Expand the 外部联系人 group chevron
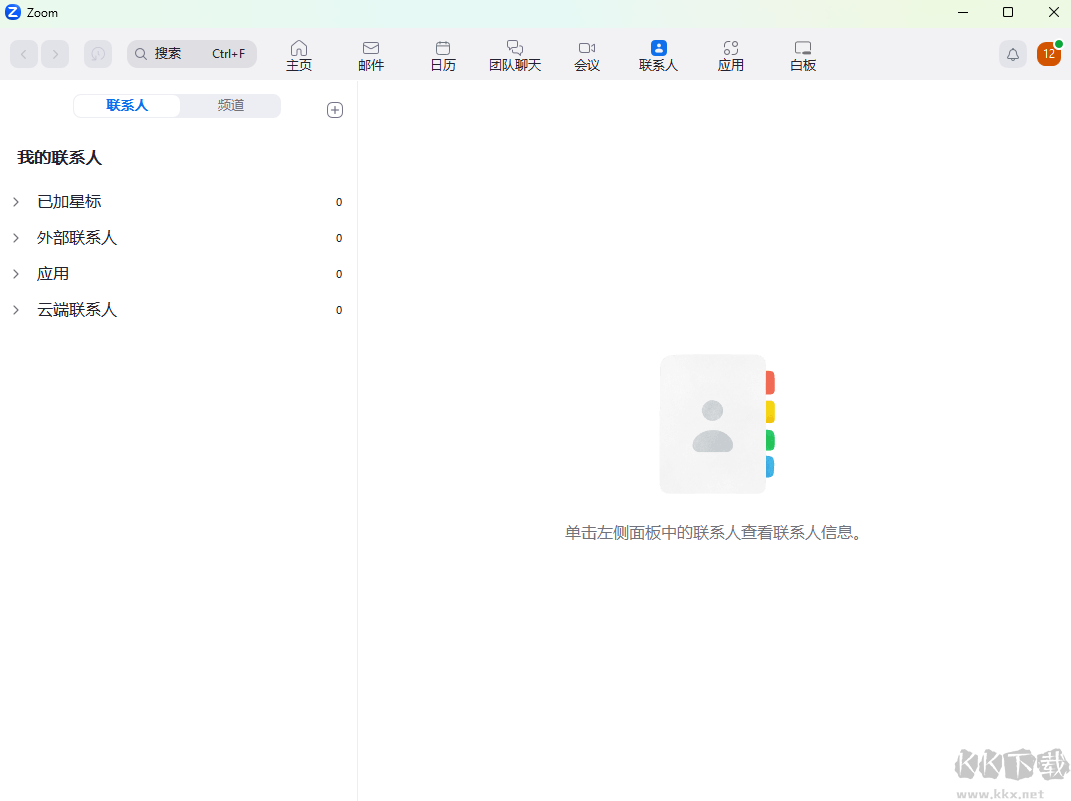Image resolution: width=1071 pixels, height=801 pixels. pyautogui.click(x=16, y=238)
